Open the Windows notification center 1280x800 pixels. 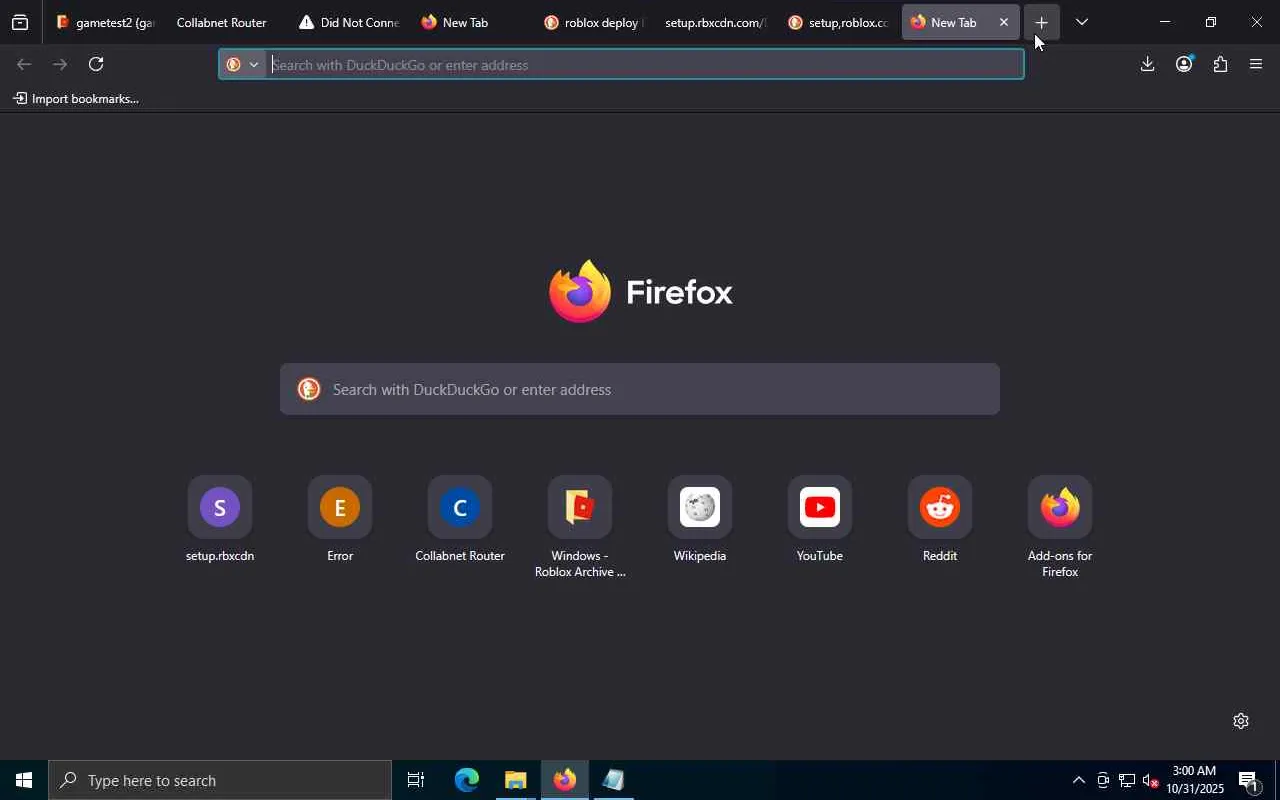click(1249, 780)
